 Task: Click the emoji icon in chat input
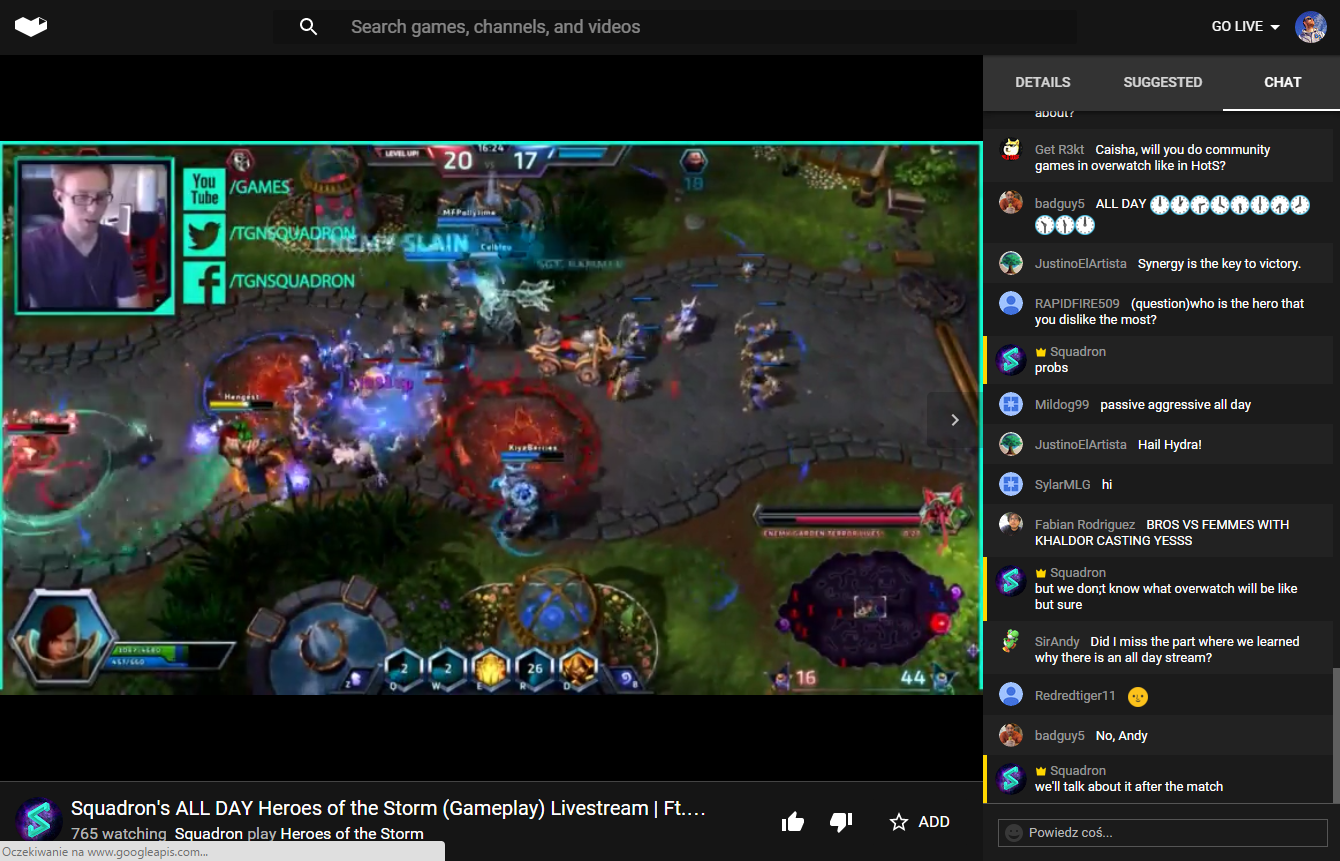coord(1014,833)
